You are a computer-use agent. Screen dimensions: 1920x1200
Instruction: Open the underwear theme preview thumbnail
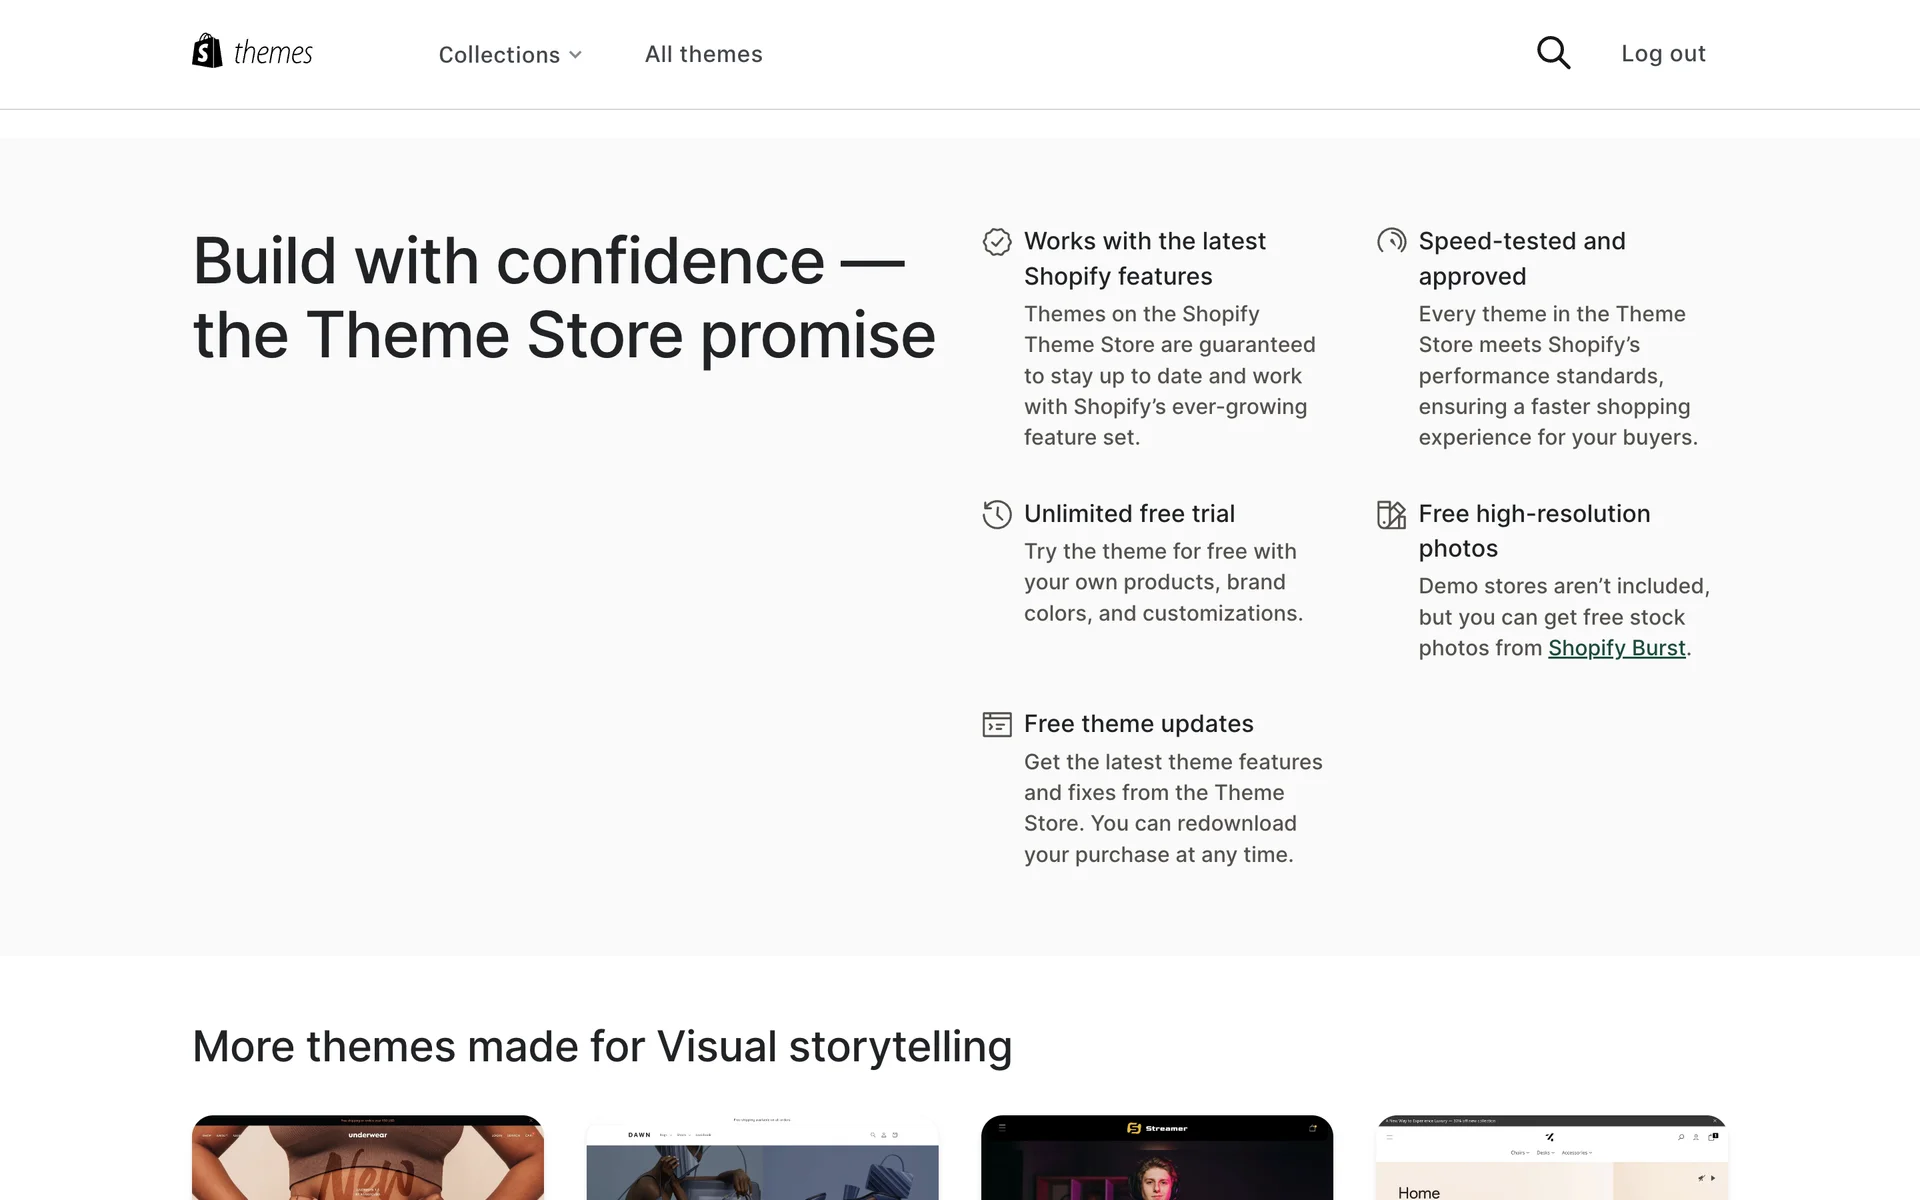tap(368, 1158)
